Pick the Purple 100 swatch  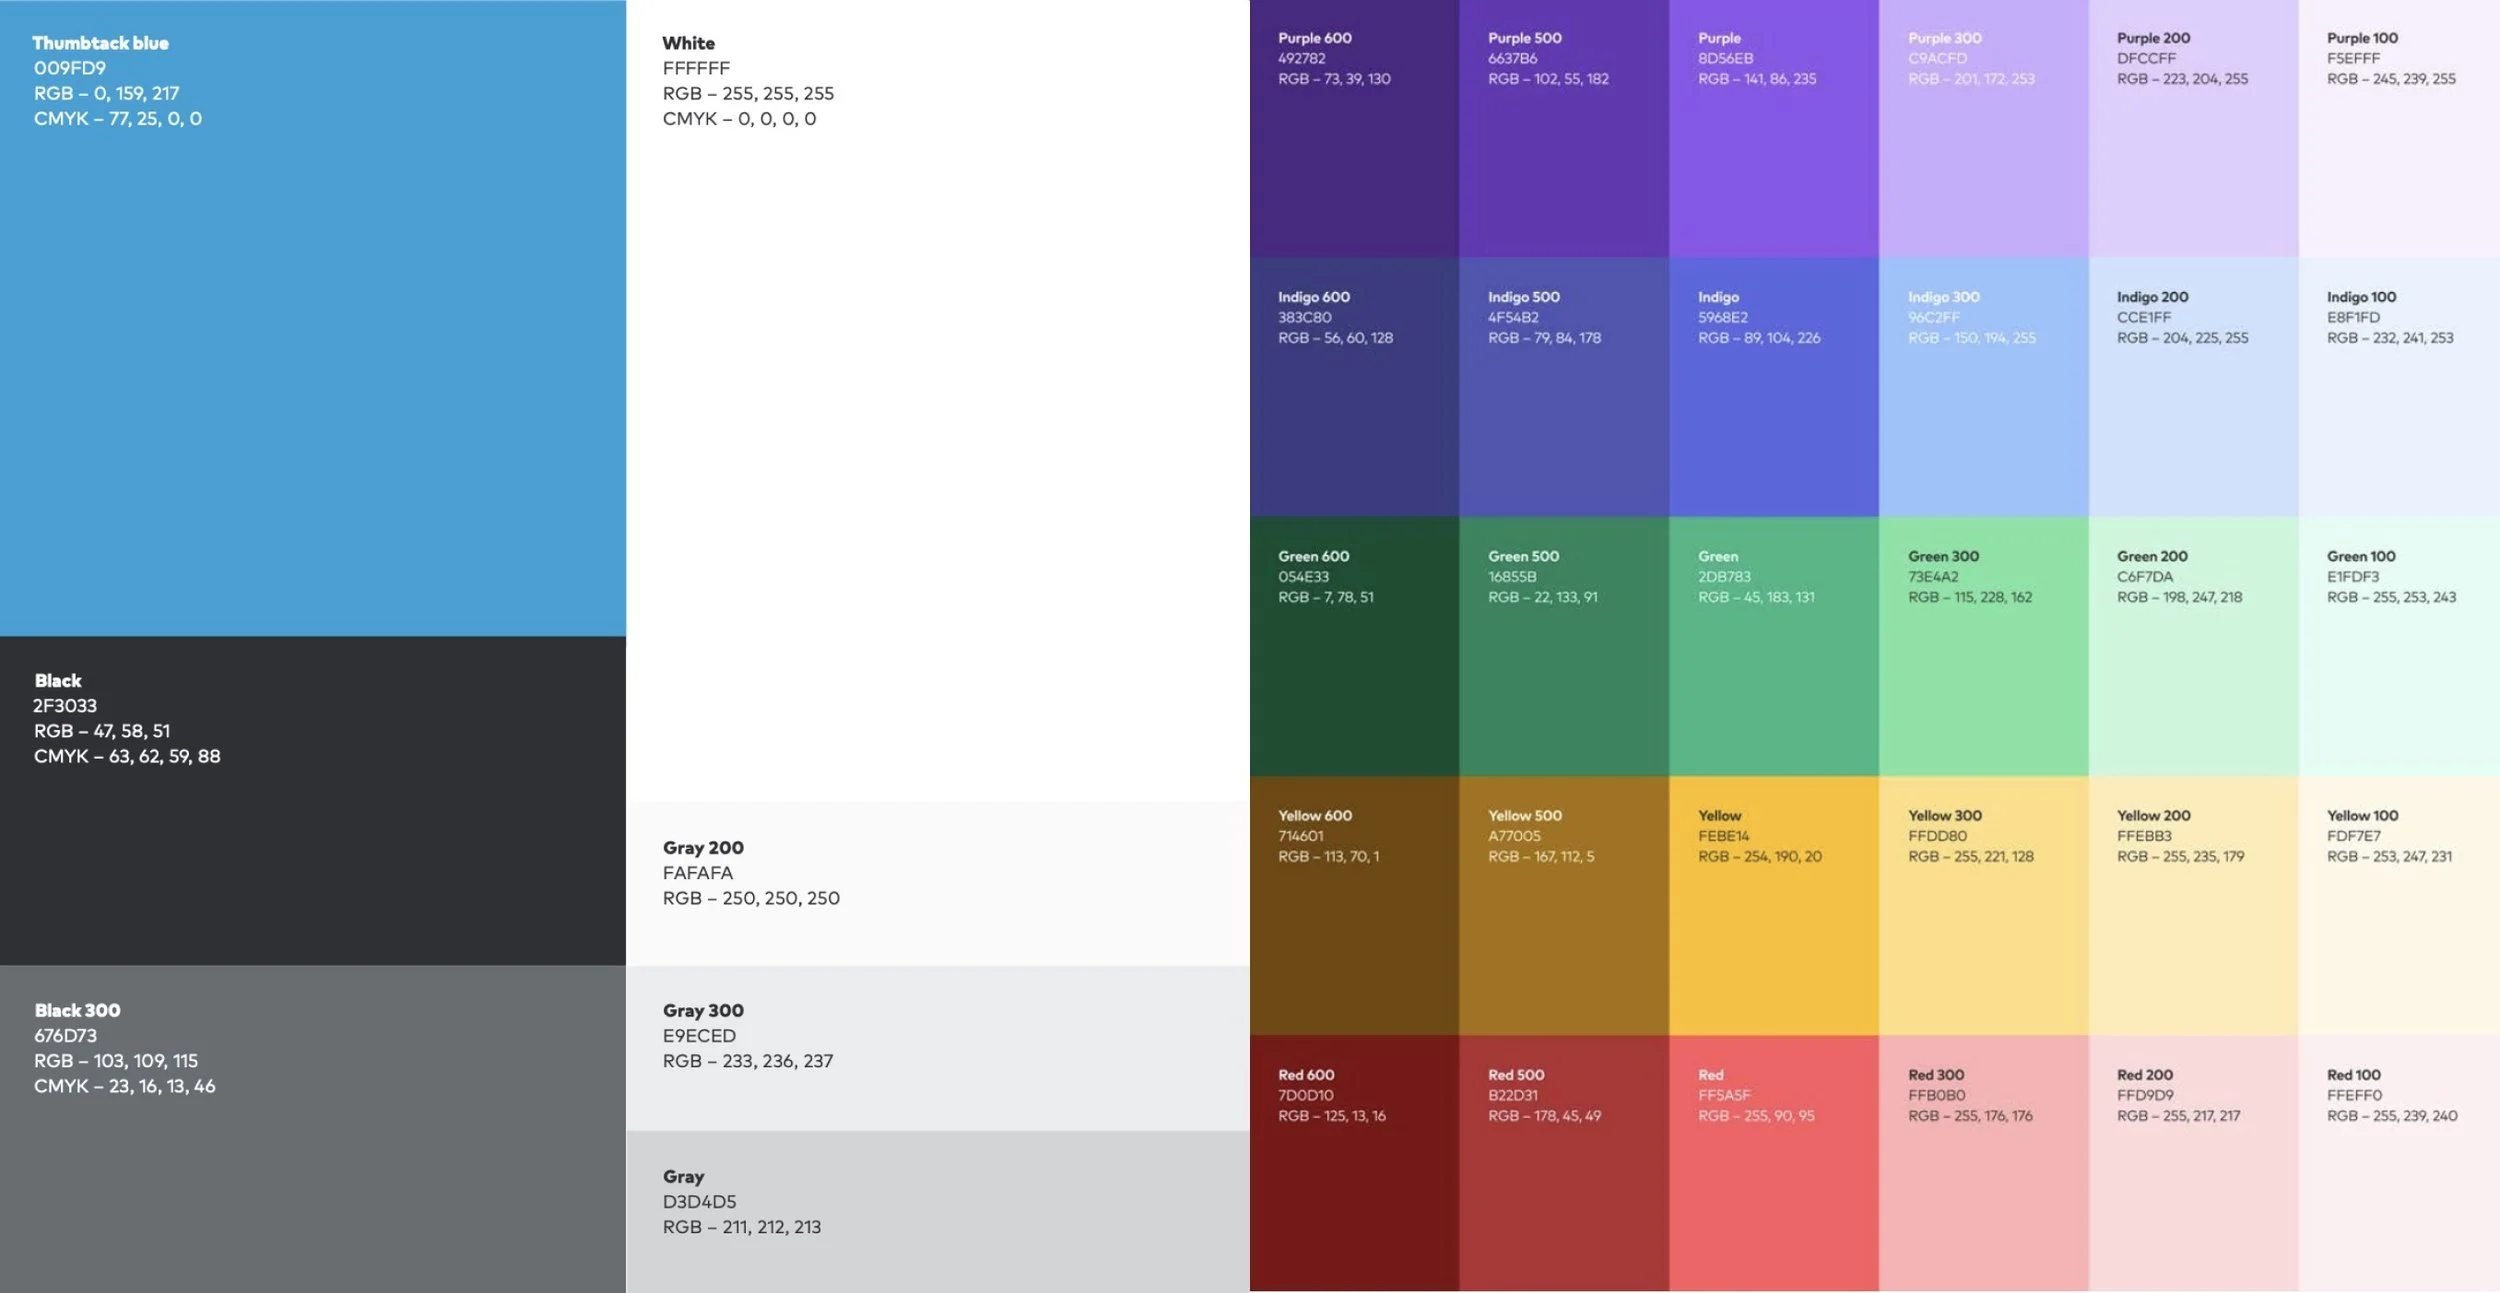click(2398, 150)
